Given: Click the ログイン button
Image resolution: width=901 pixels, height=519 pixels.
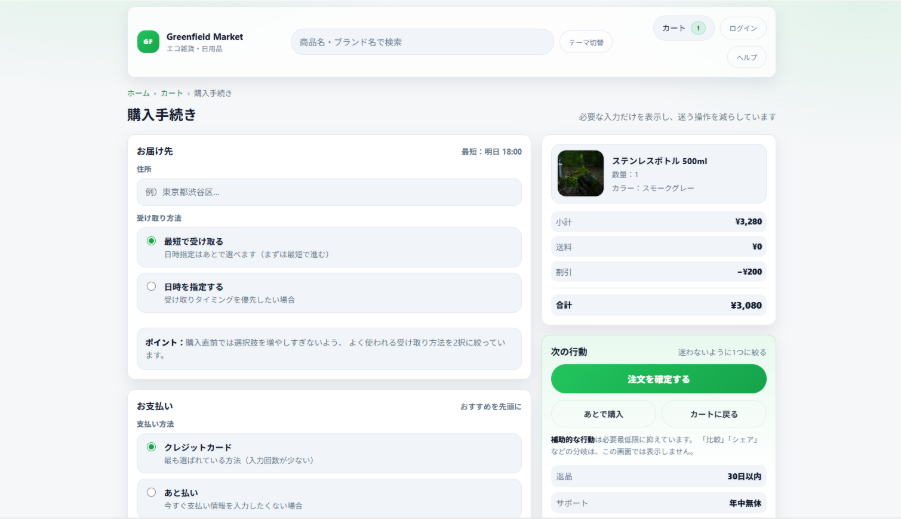Looking at the screenshot, I should 742,28.
